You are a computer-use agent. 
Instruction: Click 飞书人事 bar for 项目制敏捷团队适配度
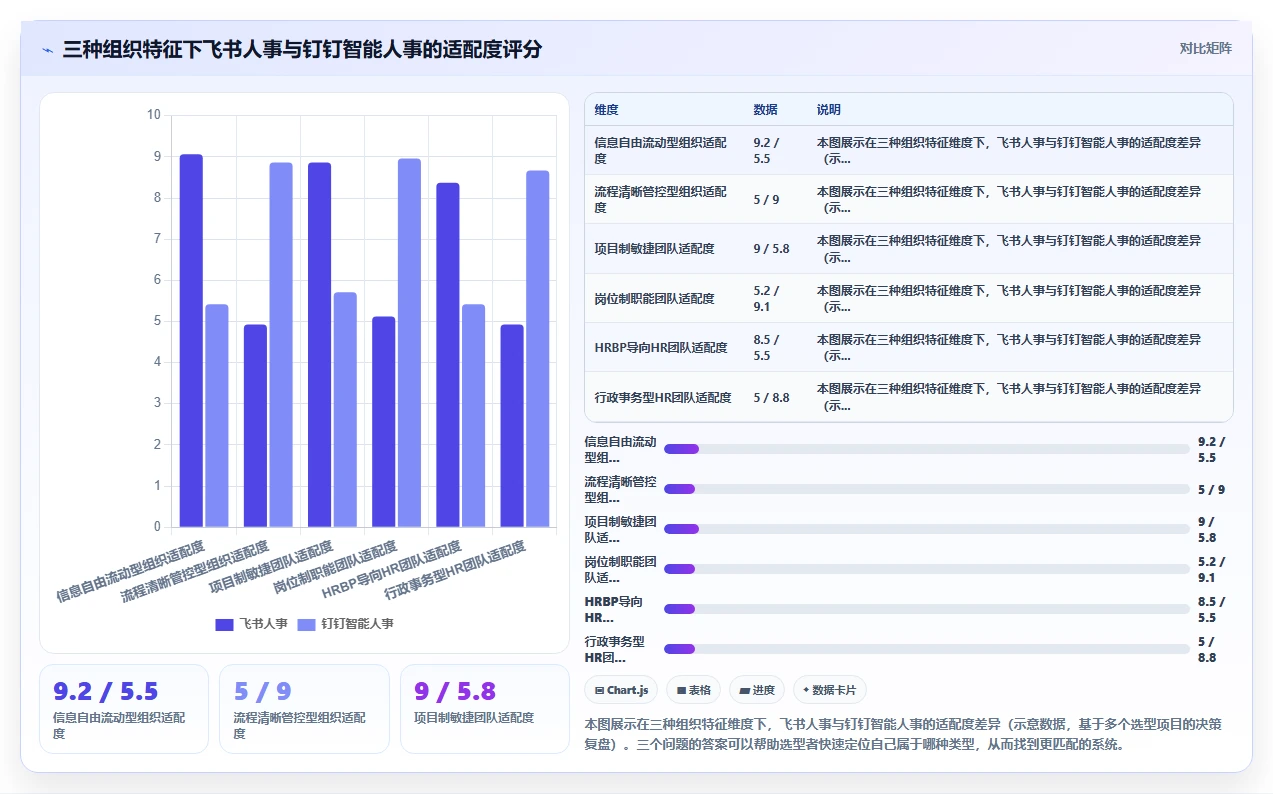(x=319, y=345)
